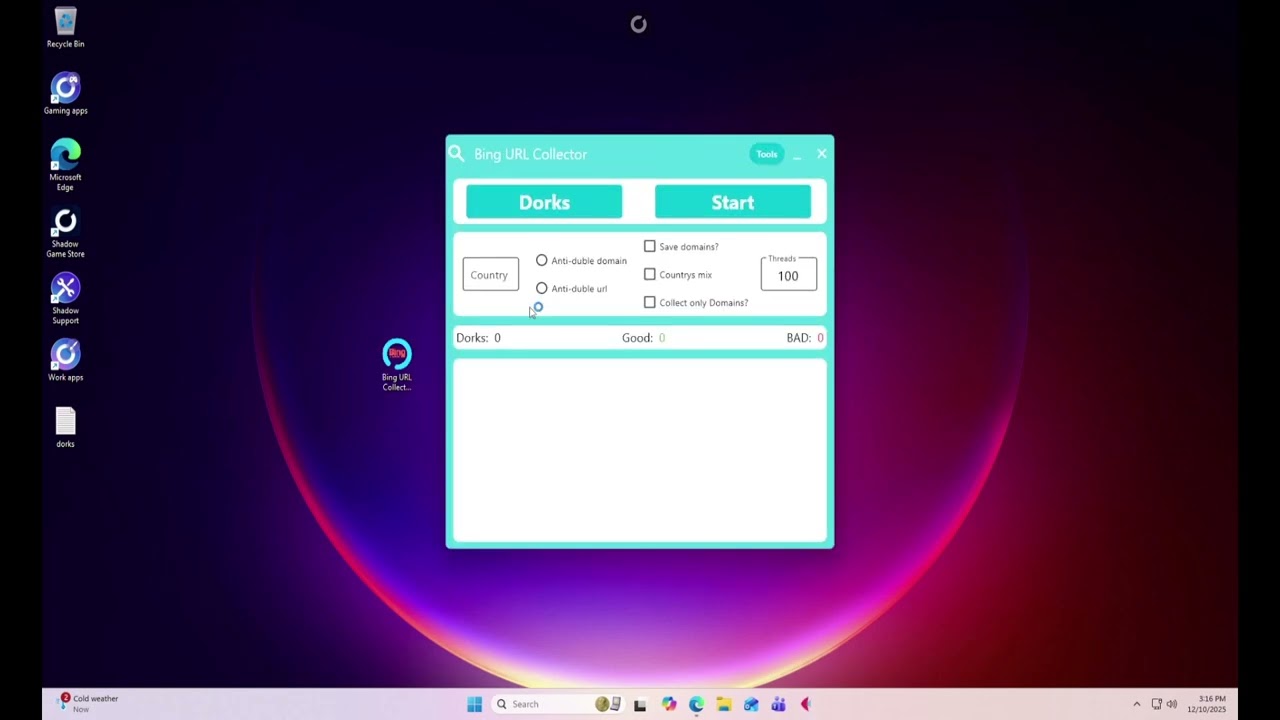
Task: Enable the Countrys mix checkbox
Action: coord(650,274)
